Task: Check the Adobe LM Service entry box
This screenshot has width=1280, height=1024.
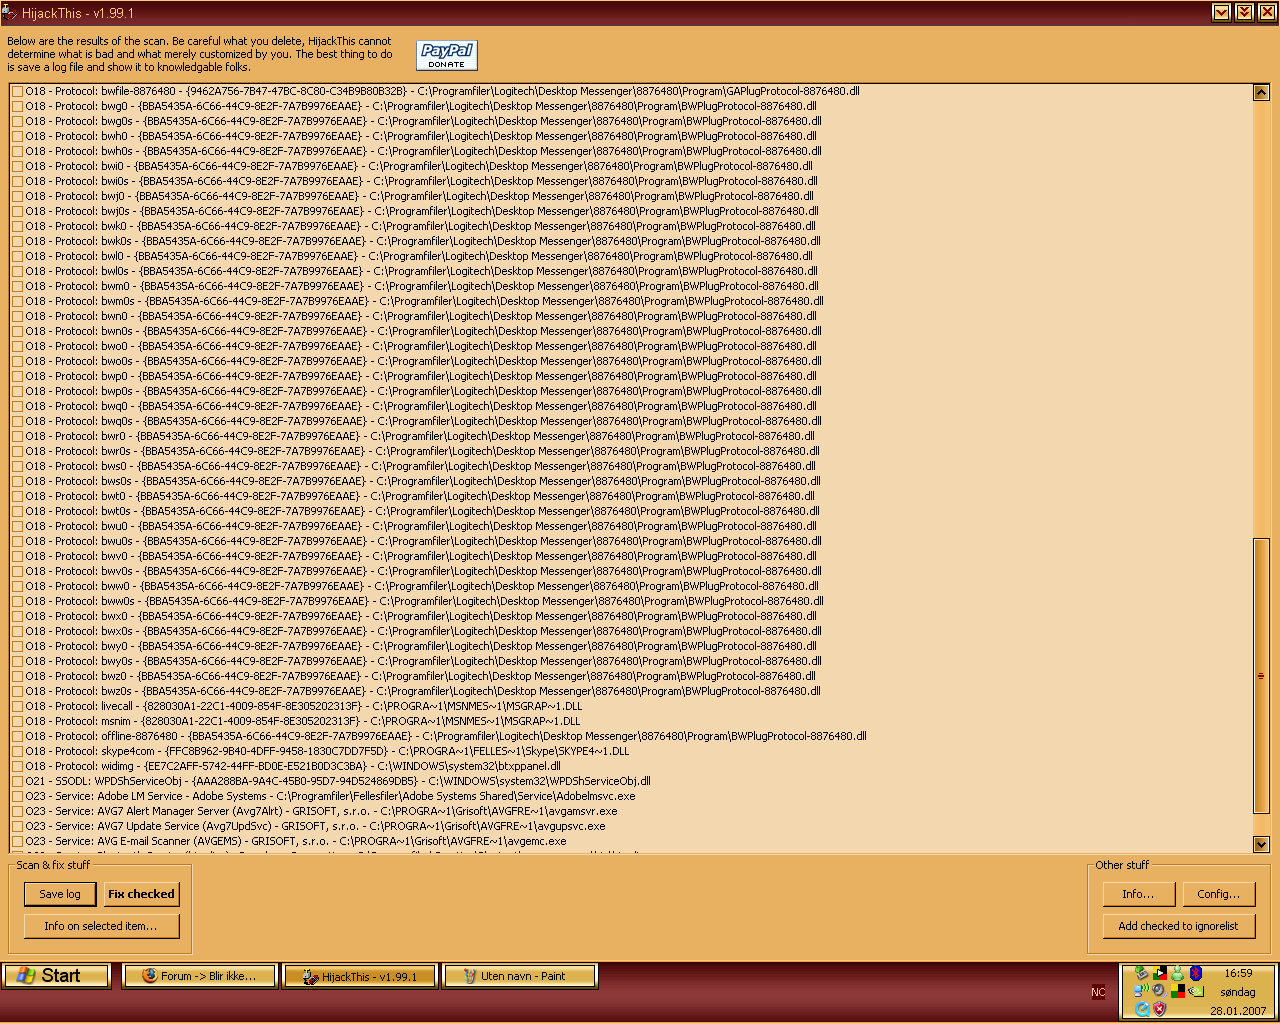Action: click(17, 796)
